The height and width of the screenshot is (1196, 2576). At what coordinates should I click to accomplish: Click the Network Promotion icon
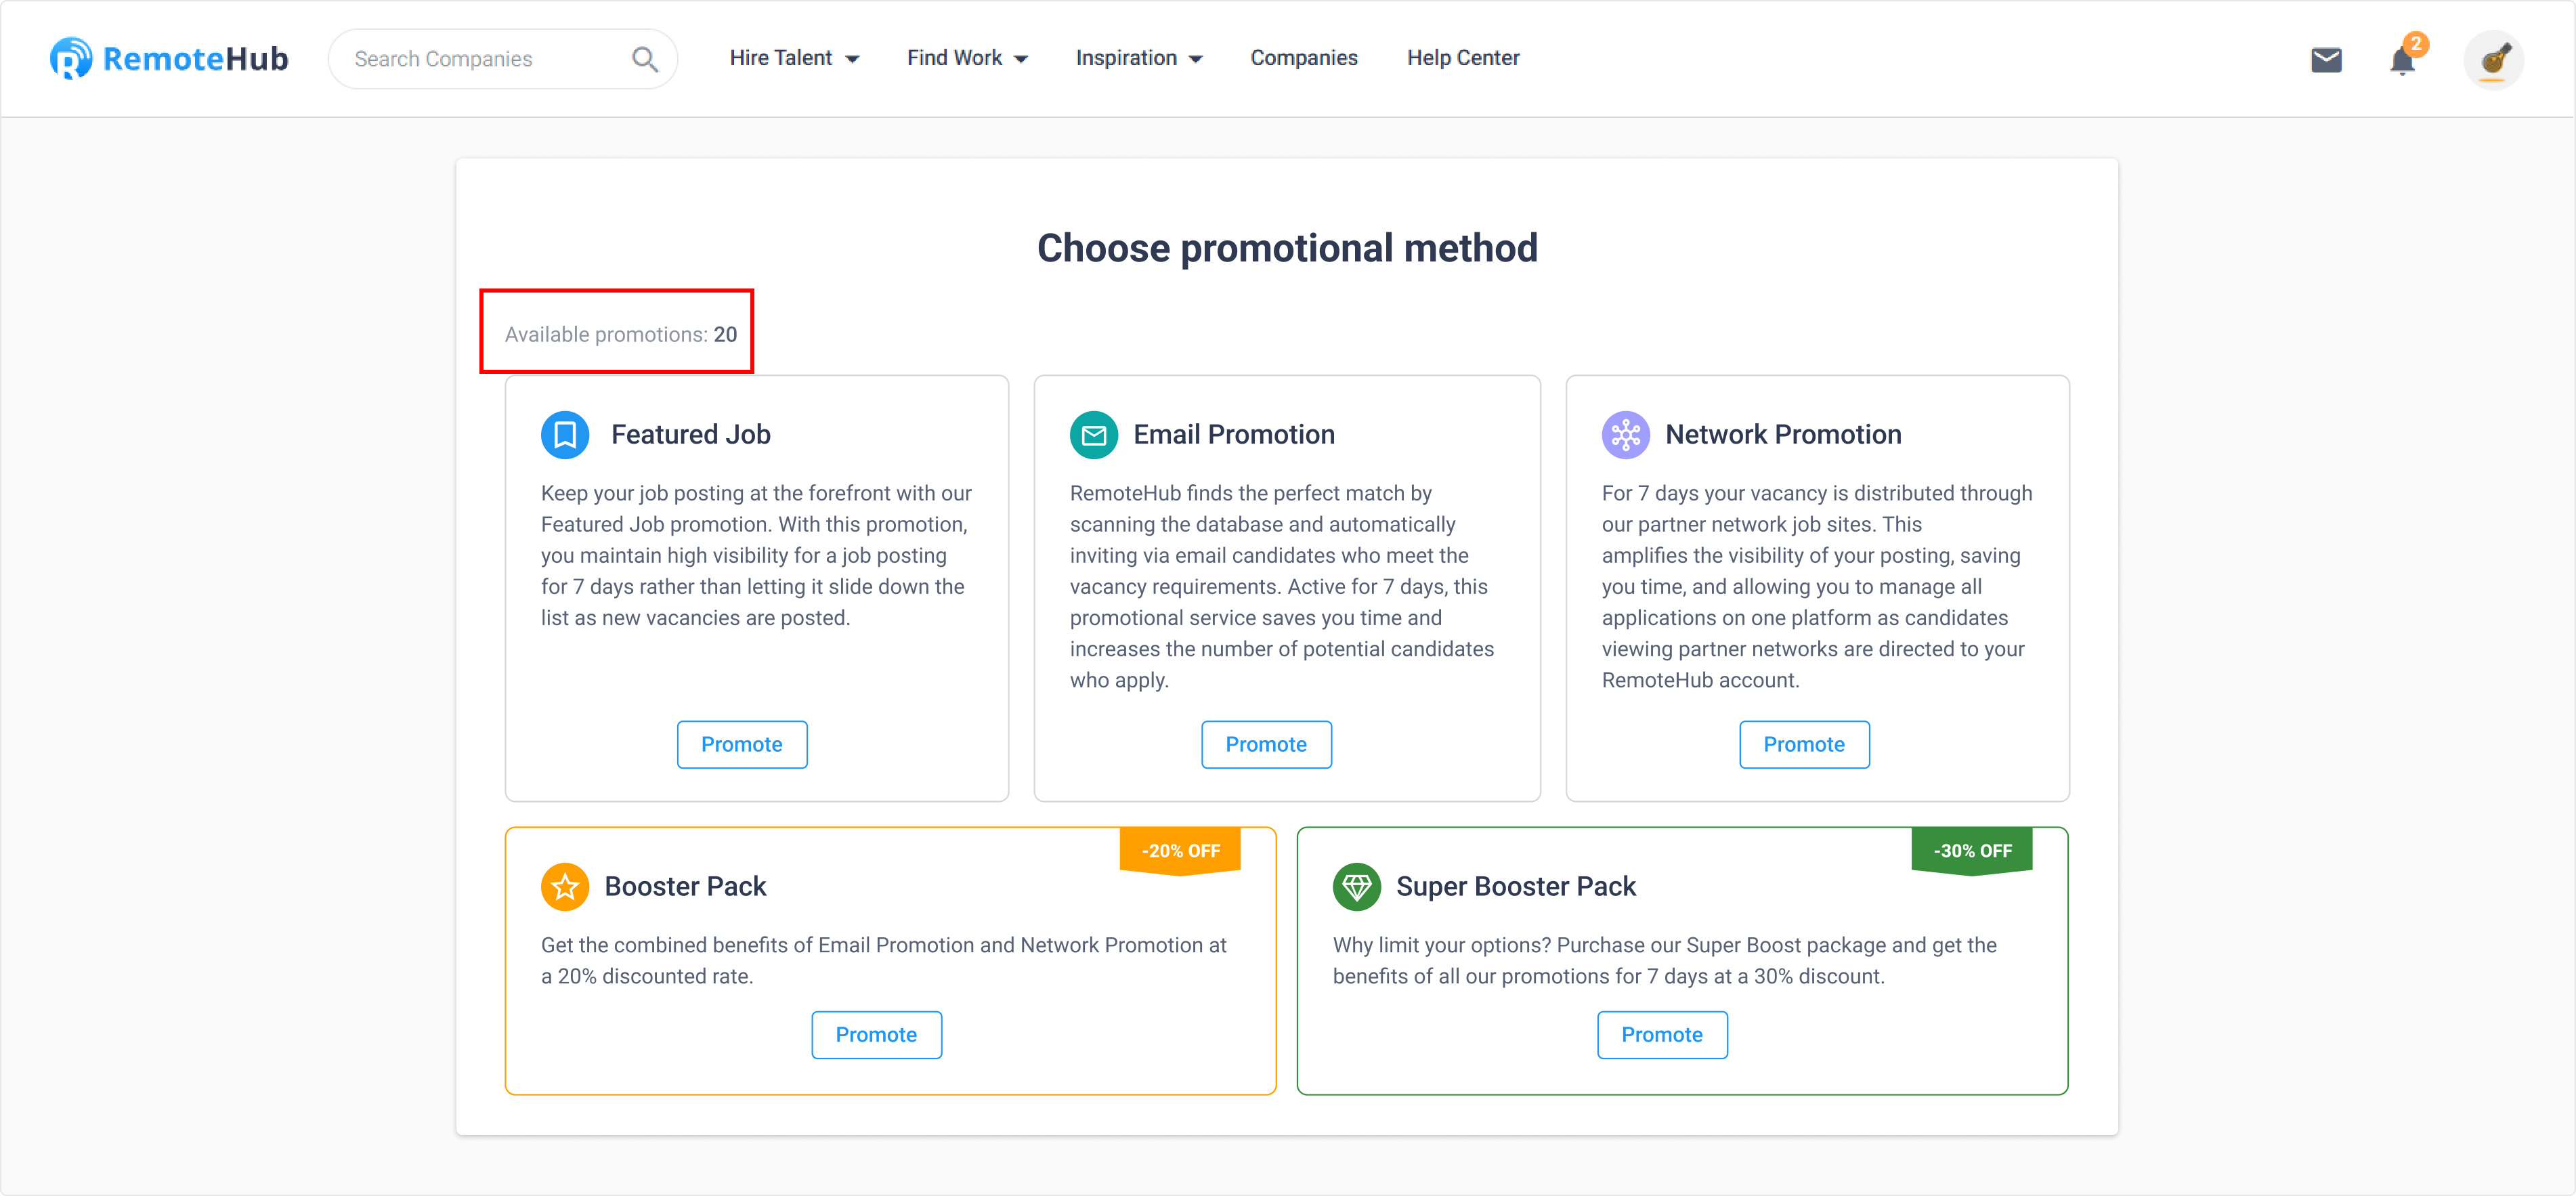pos(1626,435)
